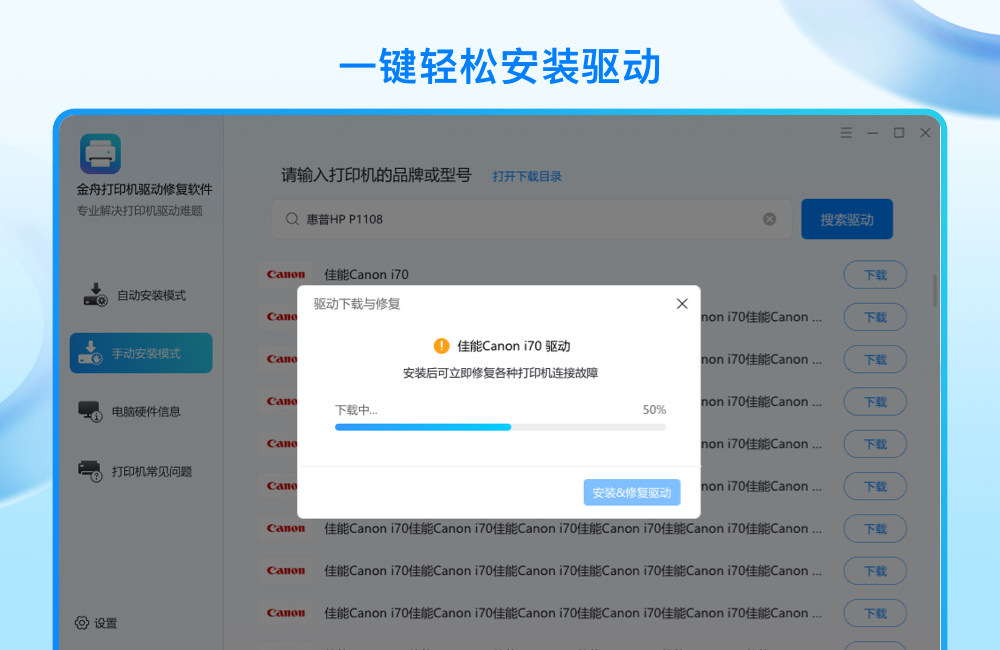Open the hamburger menu at the top right

click(x=845, y=131)
